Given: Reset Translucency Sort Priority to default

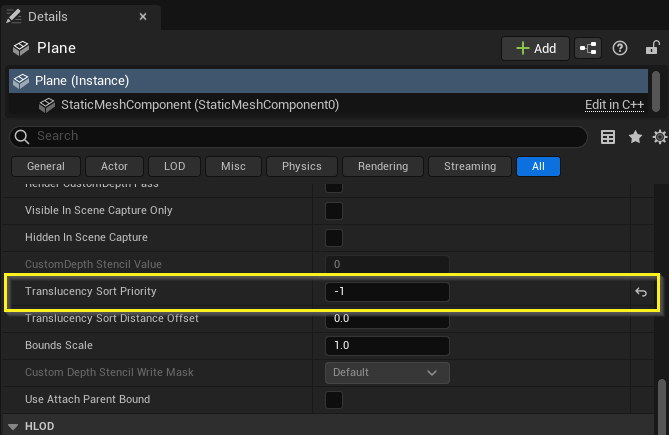Looking at the screenshot, I should (641, 292).
